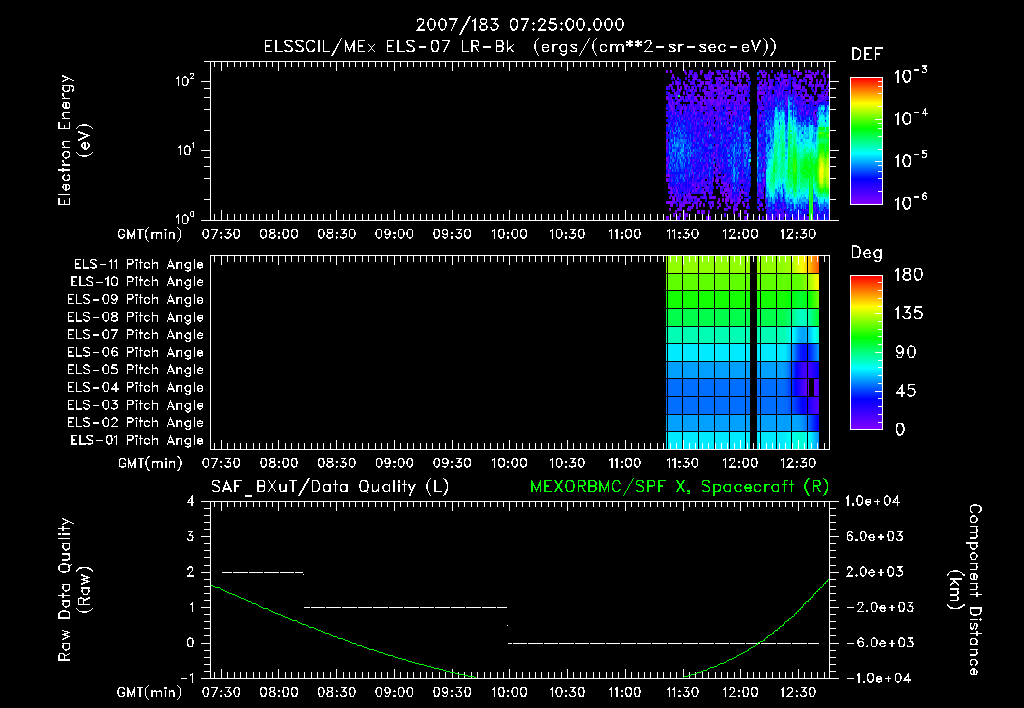Click the ELS-05 Pitch Angle row label
The image size is (1024, 708).
136,370
